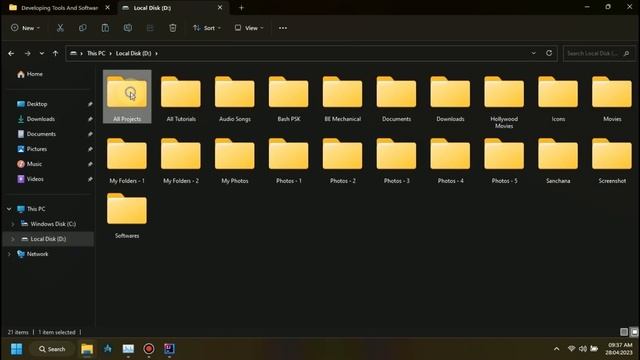Viewport: 640px width, 360px height.
Task: Select the Hollywood Movies folder
Action: 504,101
